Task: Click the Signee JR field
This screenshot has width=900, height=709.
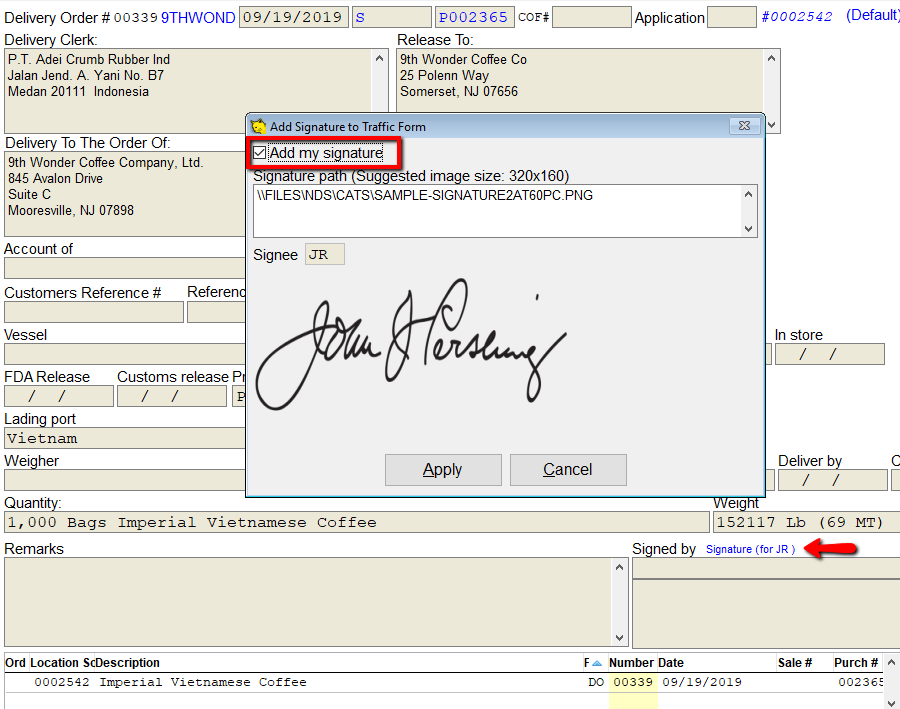Action: 324,254
